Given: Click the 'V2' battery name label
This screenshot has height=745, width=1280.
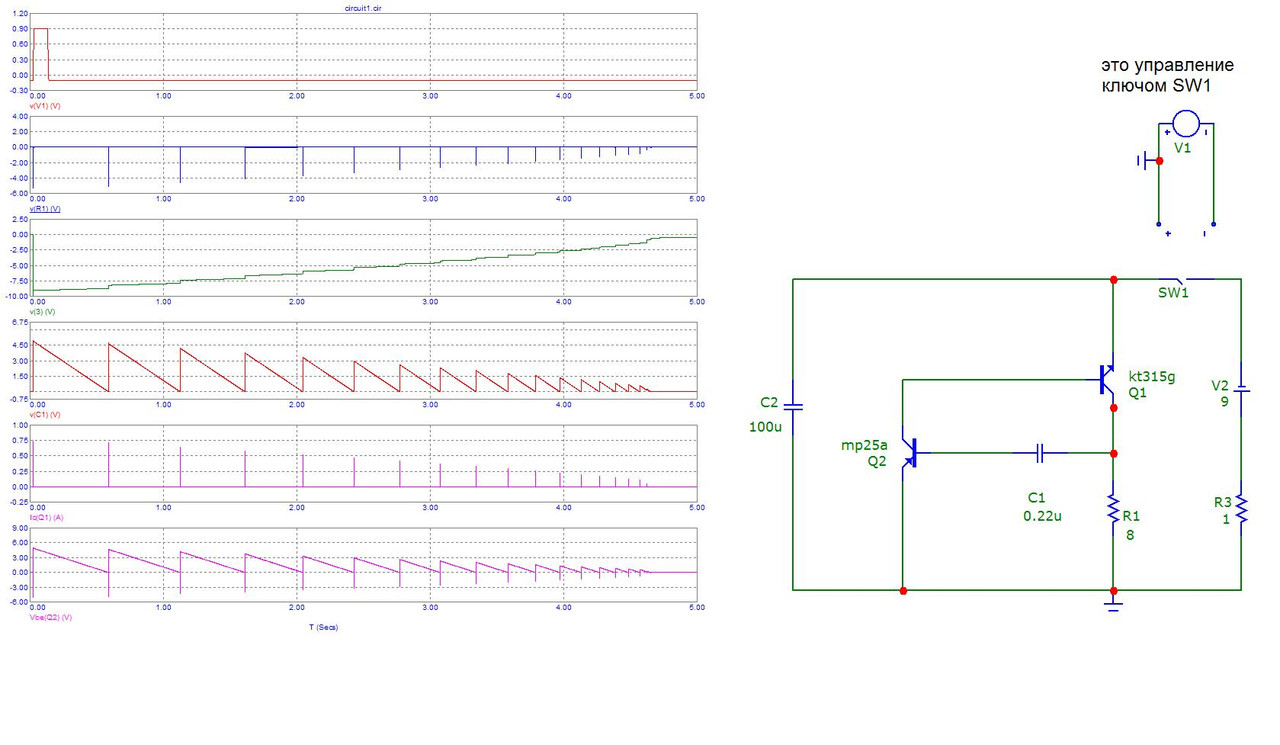Looking at the screenshot, I should (x=1220, y=385).
